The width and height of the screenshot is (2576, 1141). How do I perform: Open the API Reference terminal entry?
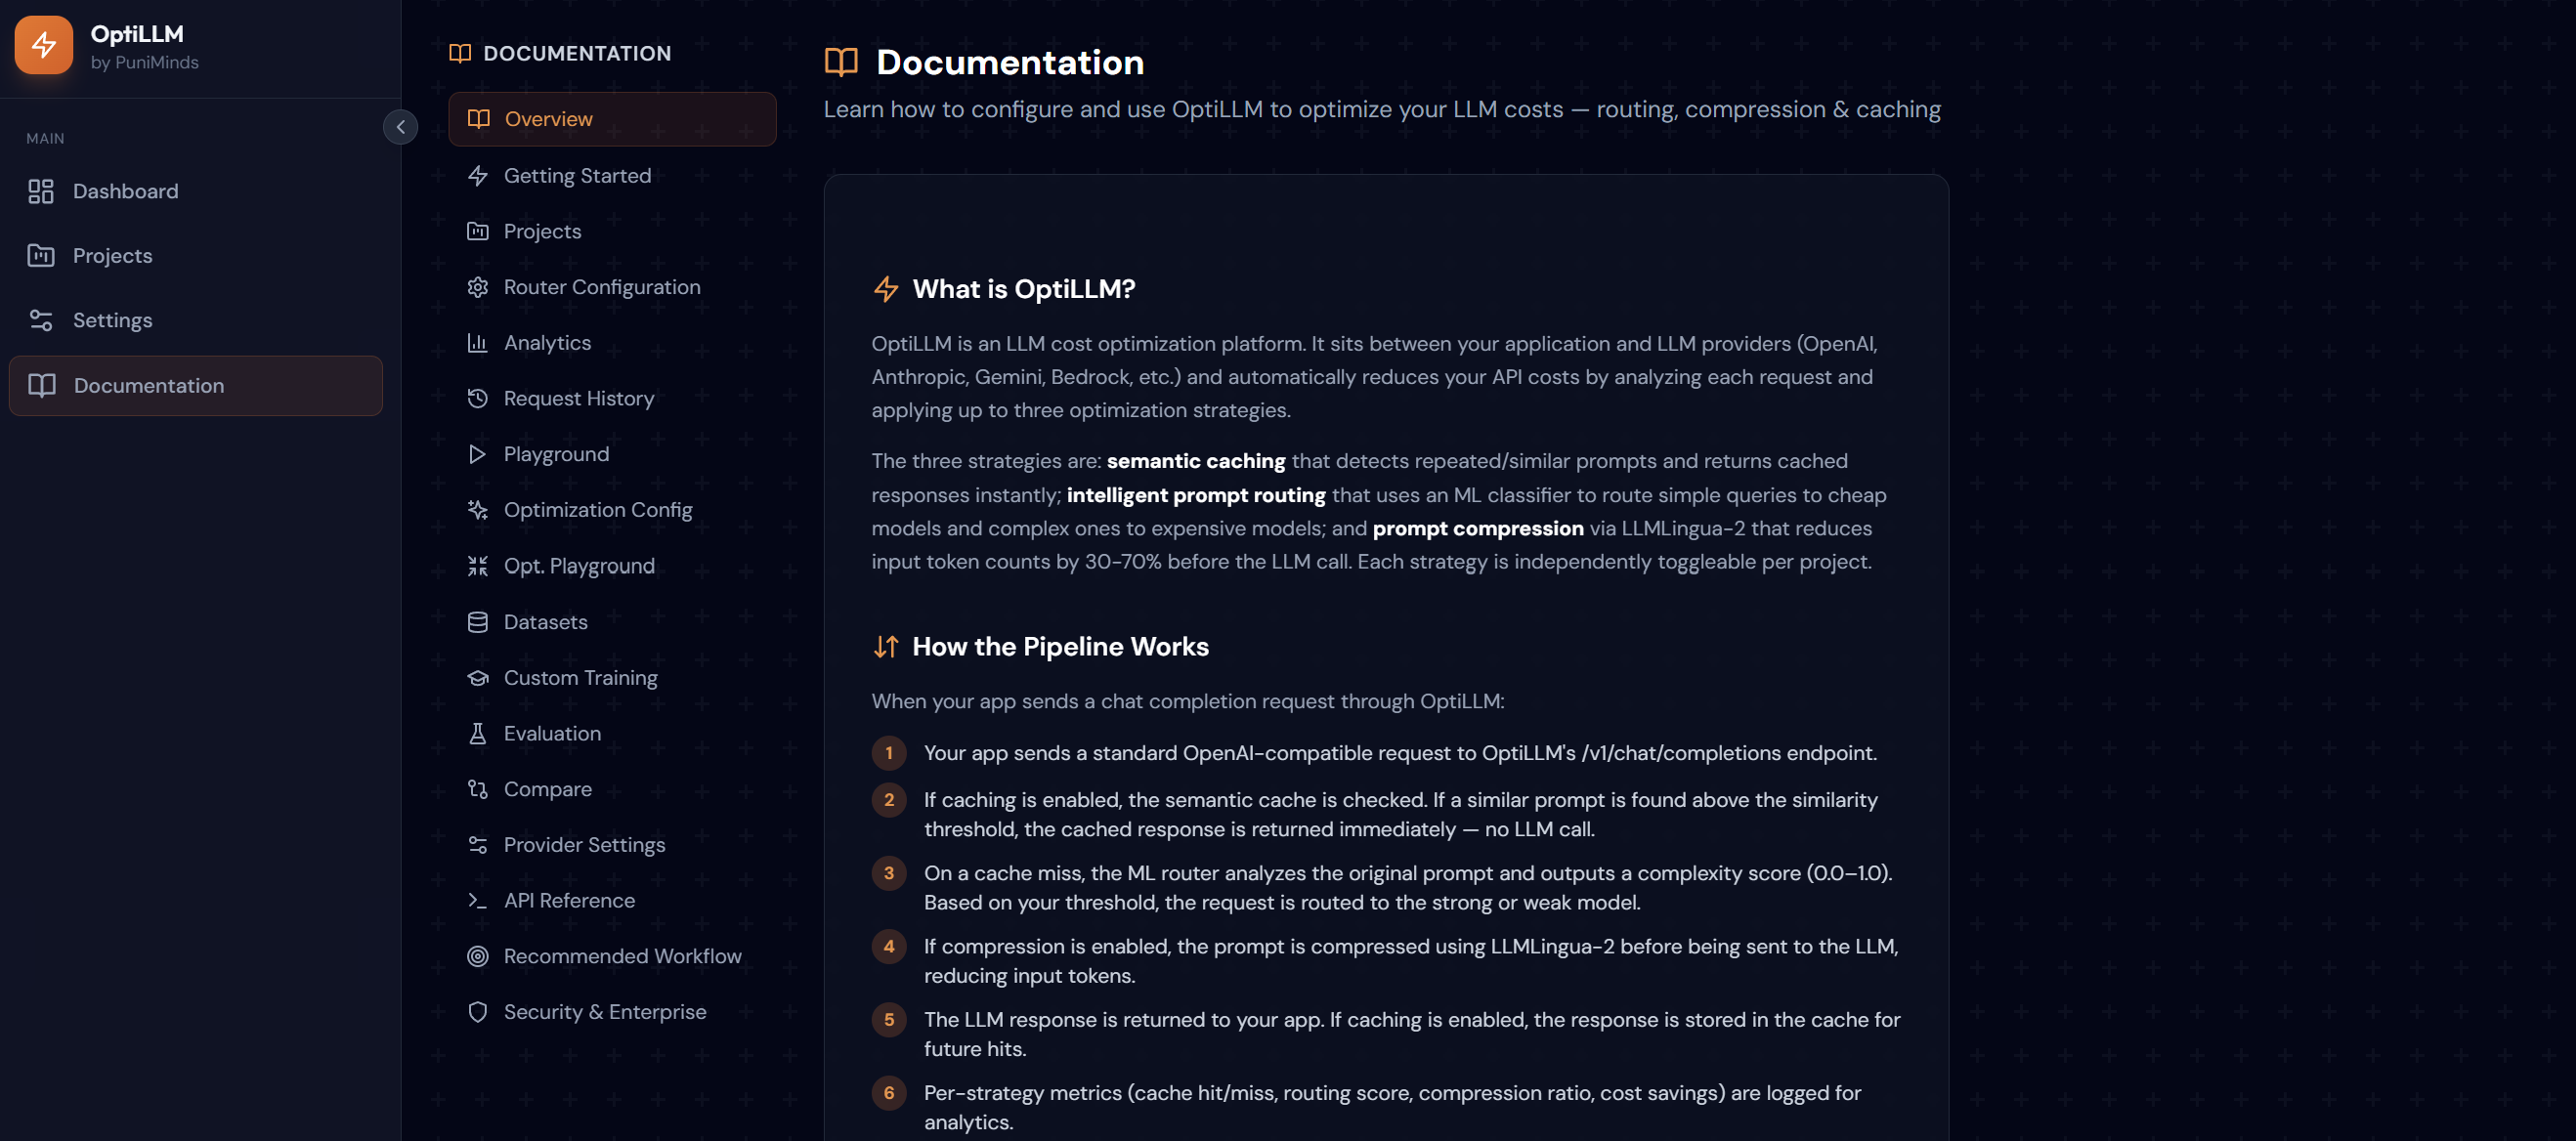point(568,901)
